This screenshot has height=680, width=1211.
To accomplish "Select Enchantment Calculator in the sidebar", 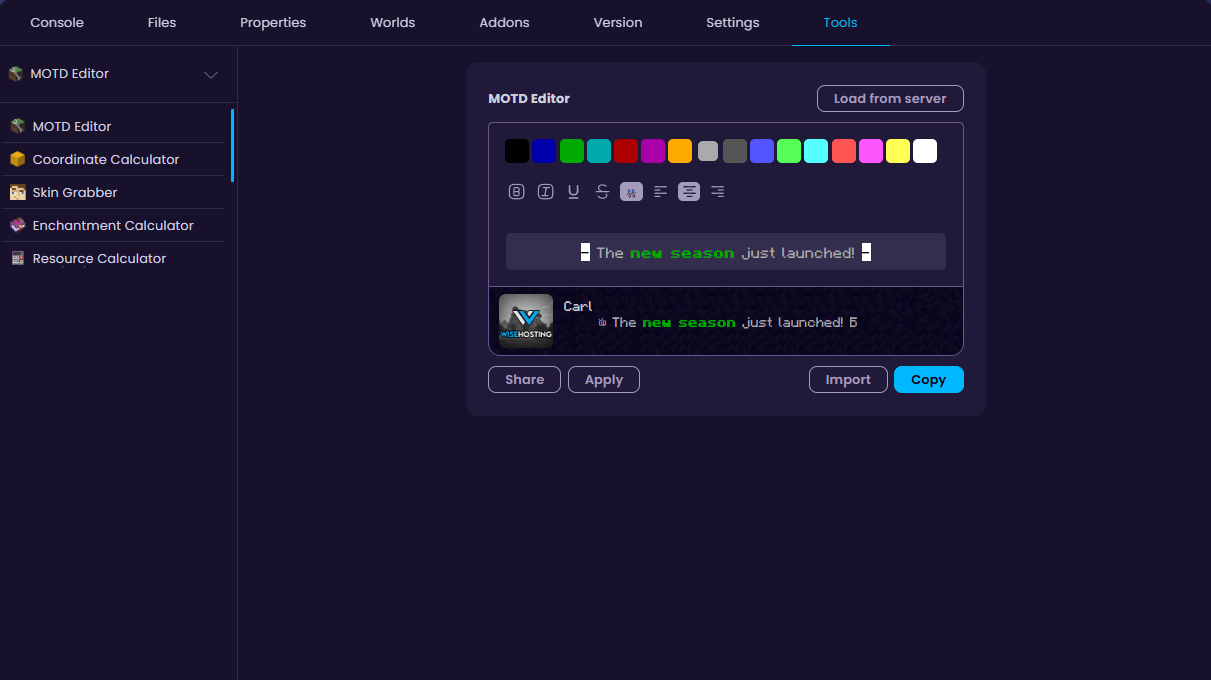I will coord(113,225).
